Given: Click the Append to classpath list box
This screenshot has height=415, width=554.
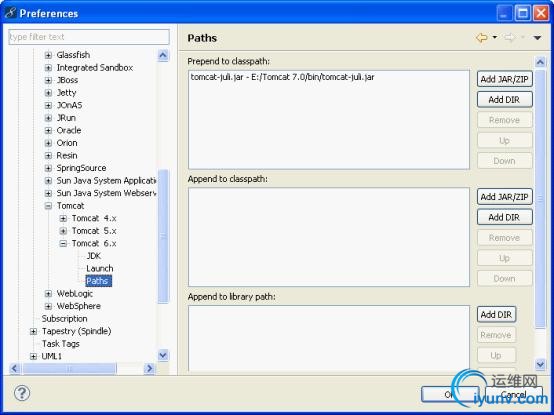Looking at the screenshot, I should (x=329, y=237).
